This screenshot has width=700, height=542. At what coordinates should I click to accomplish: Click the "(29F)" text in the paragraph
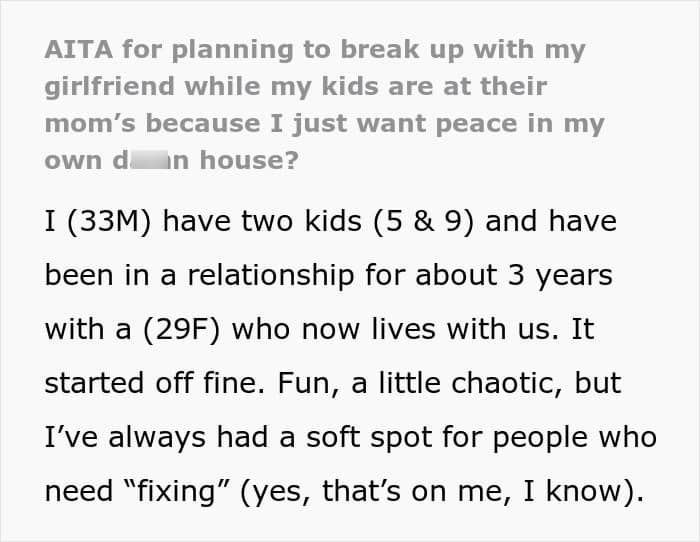[x=182, y=330]
